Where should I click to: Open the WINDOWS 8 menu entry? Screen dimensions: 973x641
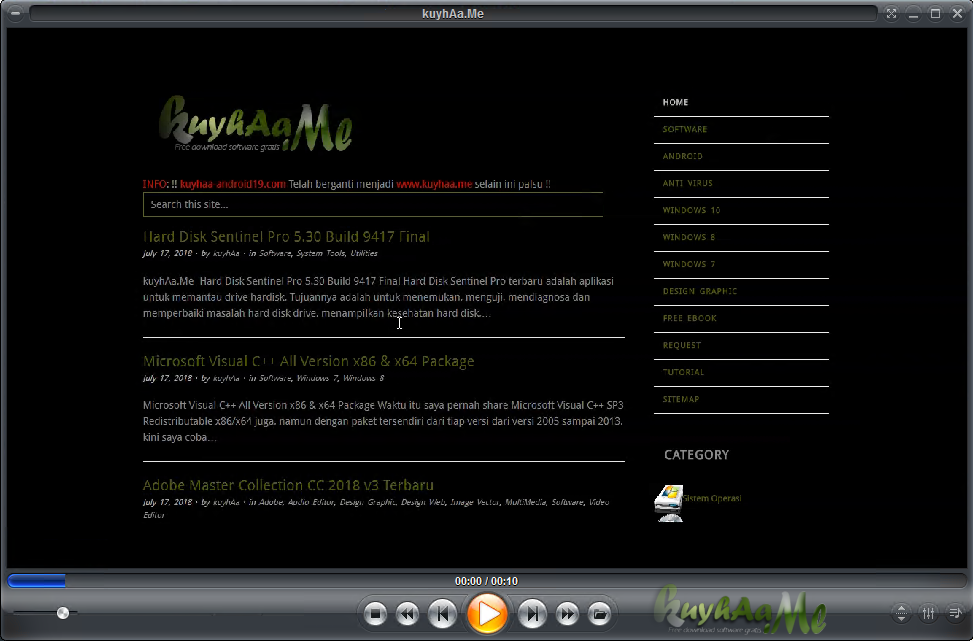(689, 237)
